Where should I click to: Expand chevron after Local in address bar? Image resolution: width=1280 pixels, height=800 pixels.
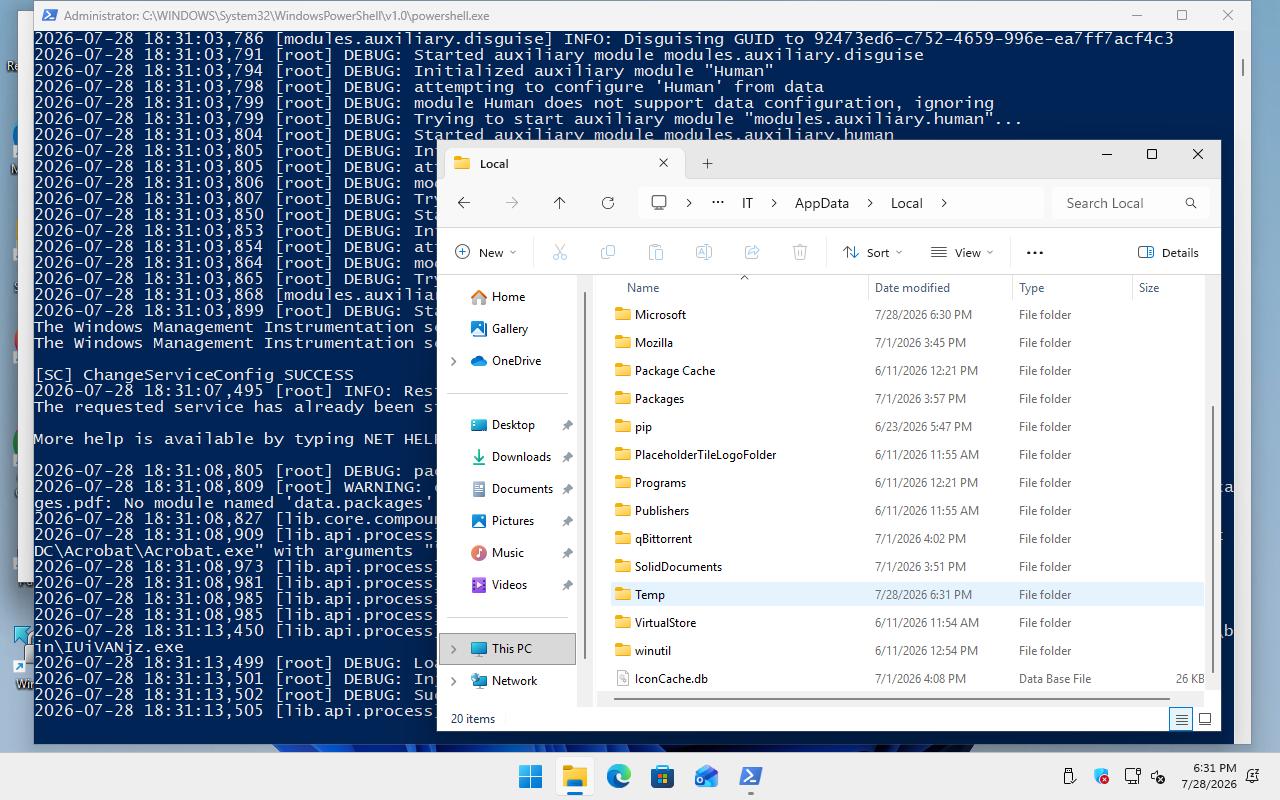[943, 203]
